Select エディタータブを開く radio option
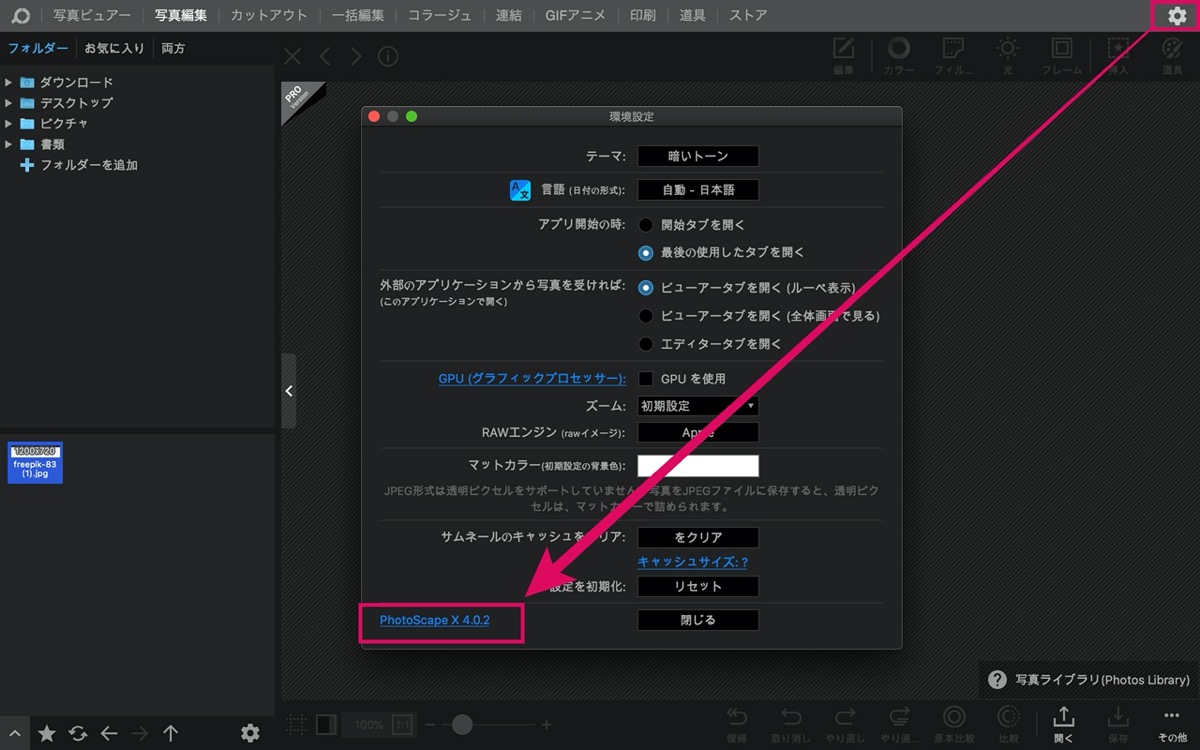1200x750 pixels. click(646, 343)
